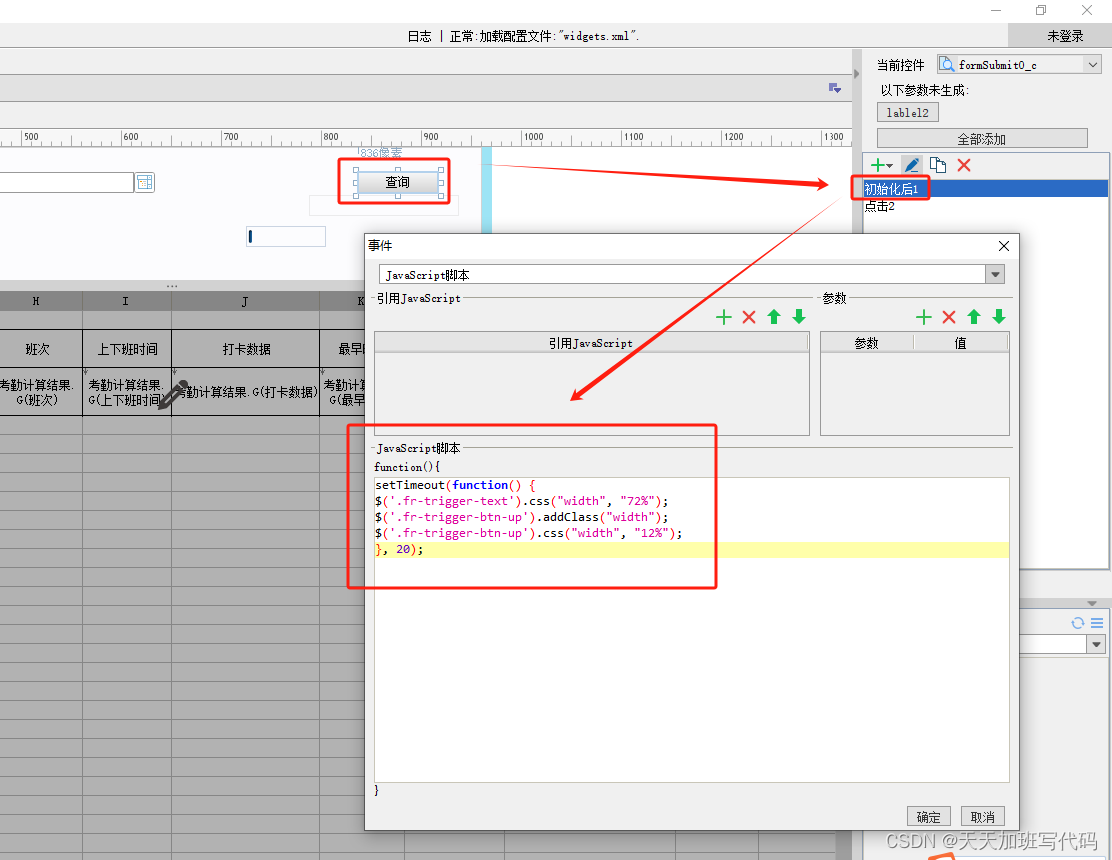Select column header J

tap(245, 301)
